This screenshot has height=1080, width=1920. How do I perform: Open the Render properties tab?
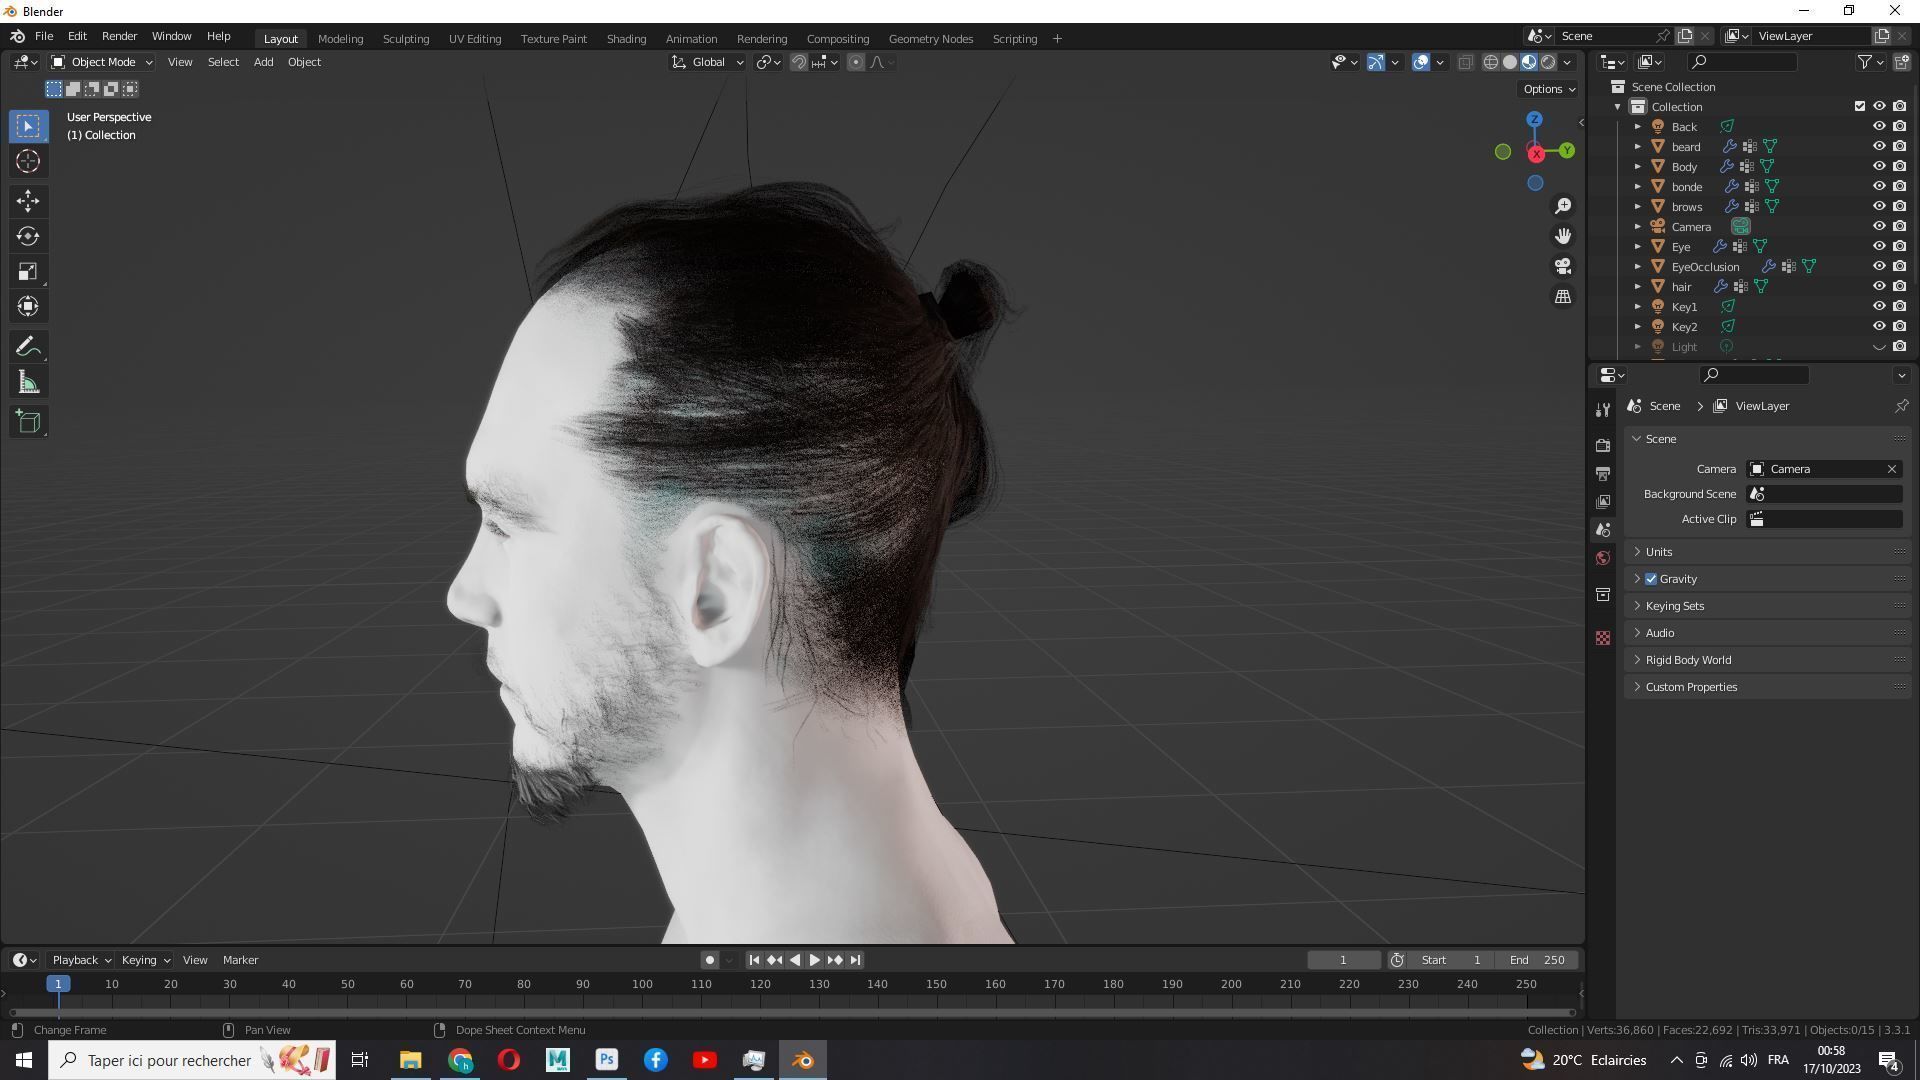point(1603,445)
